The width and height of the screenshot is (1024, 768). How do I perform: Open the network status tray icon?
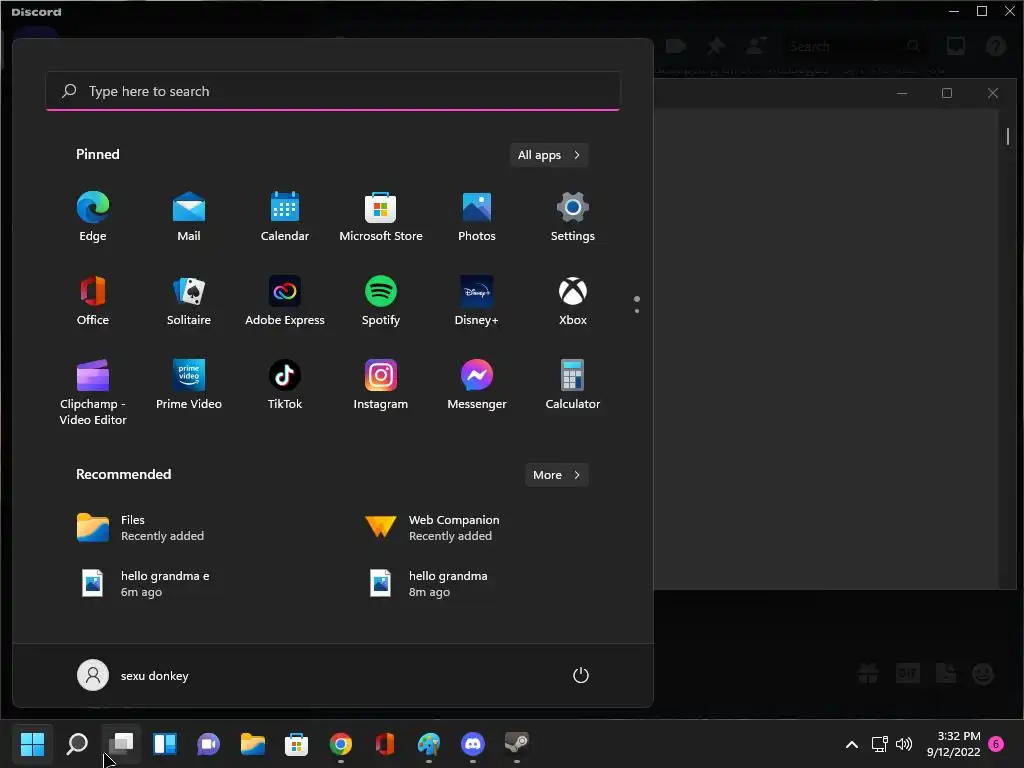(880, 744)
